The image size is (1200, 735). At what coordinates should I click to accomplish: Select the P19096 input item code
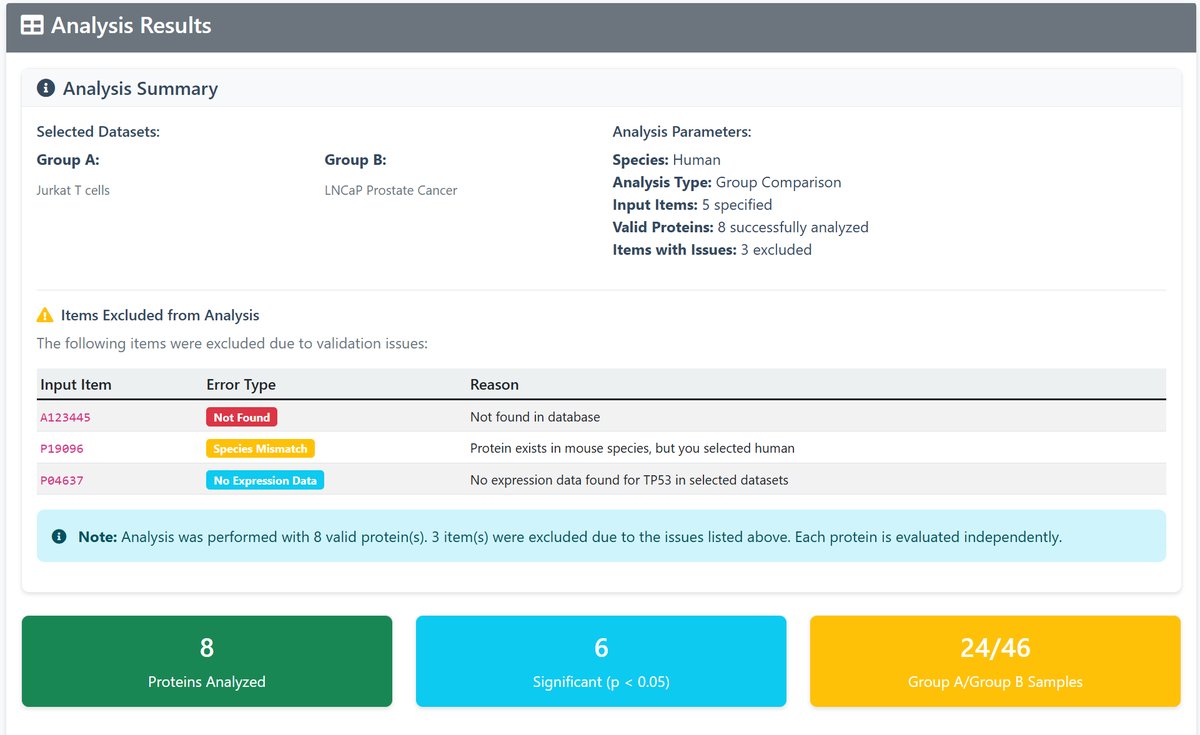click(62, 449)
